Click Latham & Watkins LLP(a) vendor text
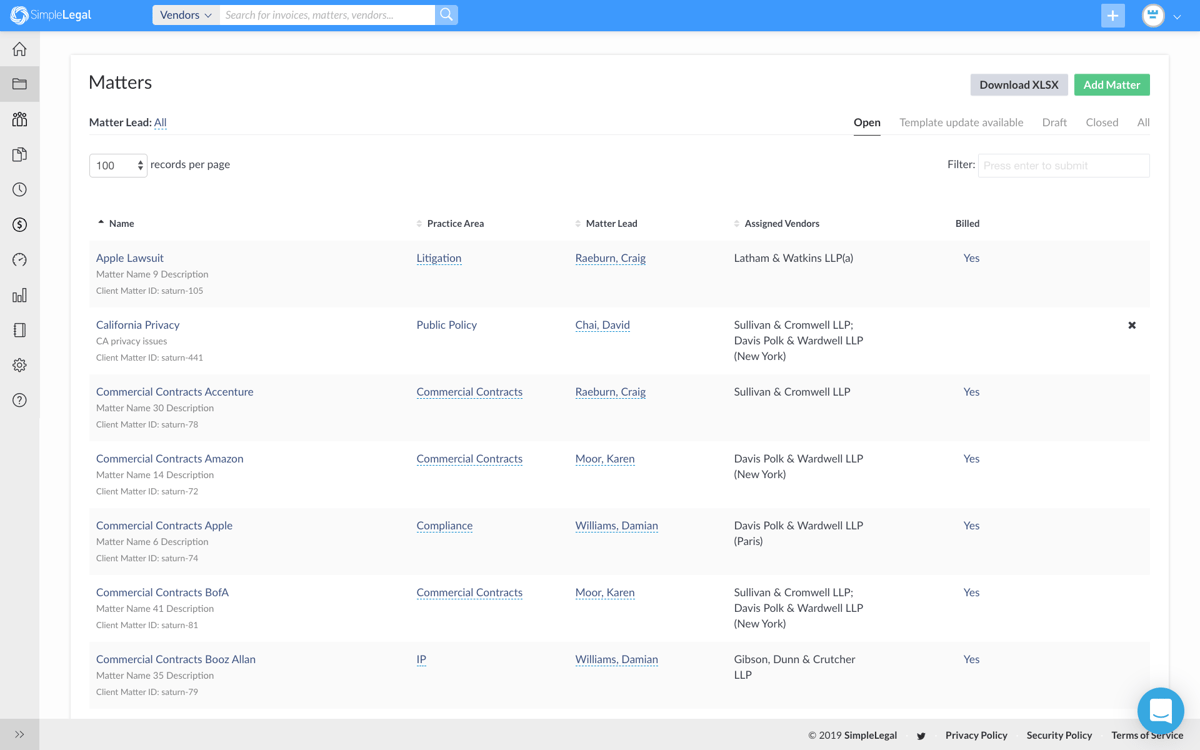Image resolution: width=1200 pixels, height=750 pixels. 793,258
